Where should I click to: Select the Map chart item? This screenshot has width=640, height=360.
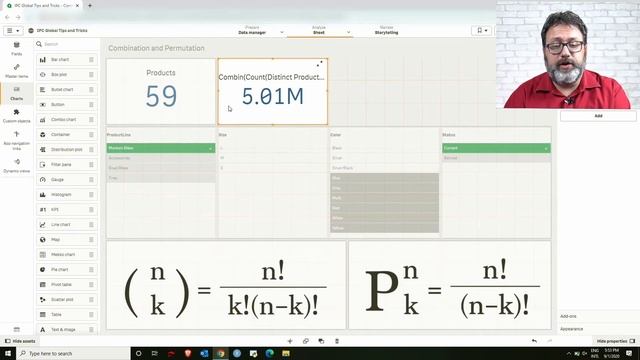pos(67,240)
